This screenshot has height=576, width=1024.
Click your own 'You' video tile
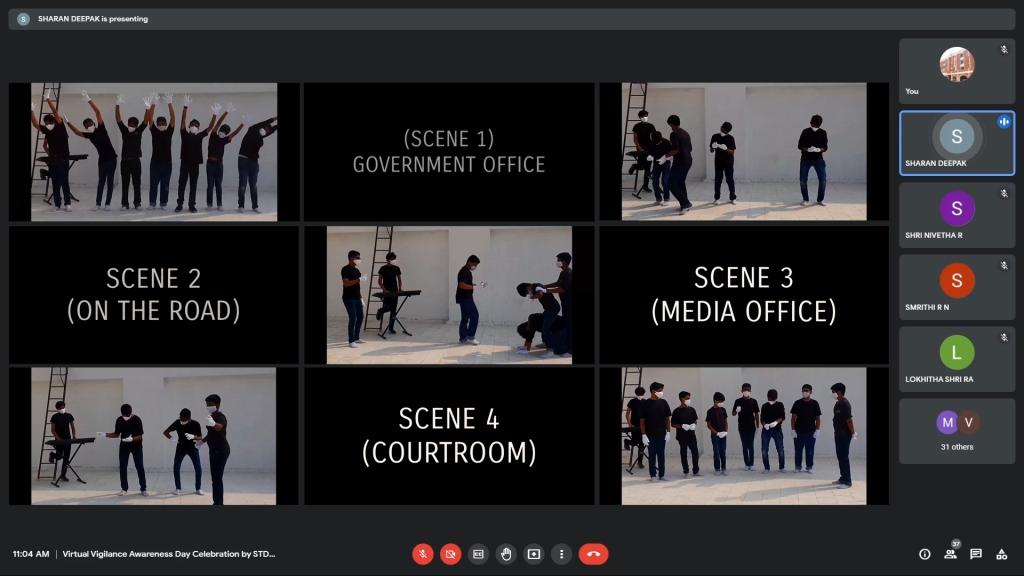(956, 71)
